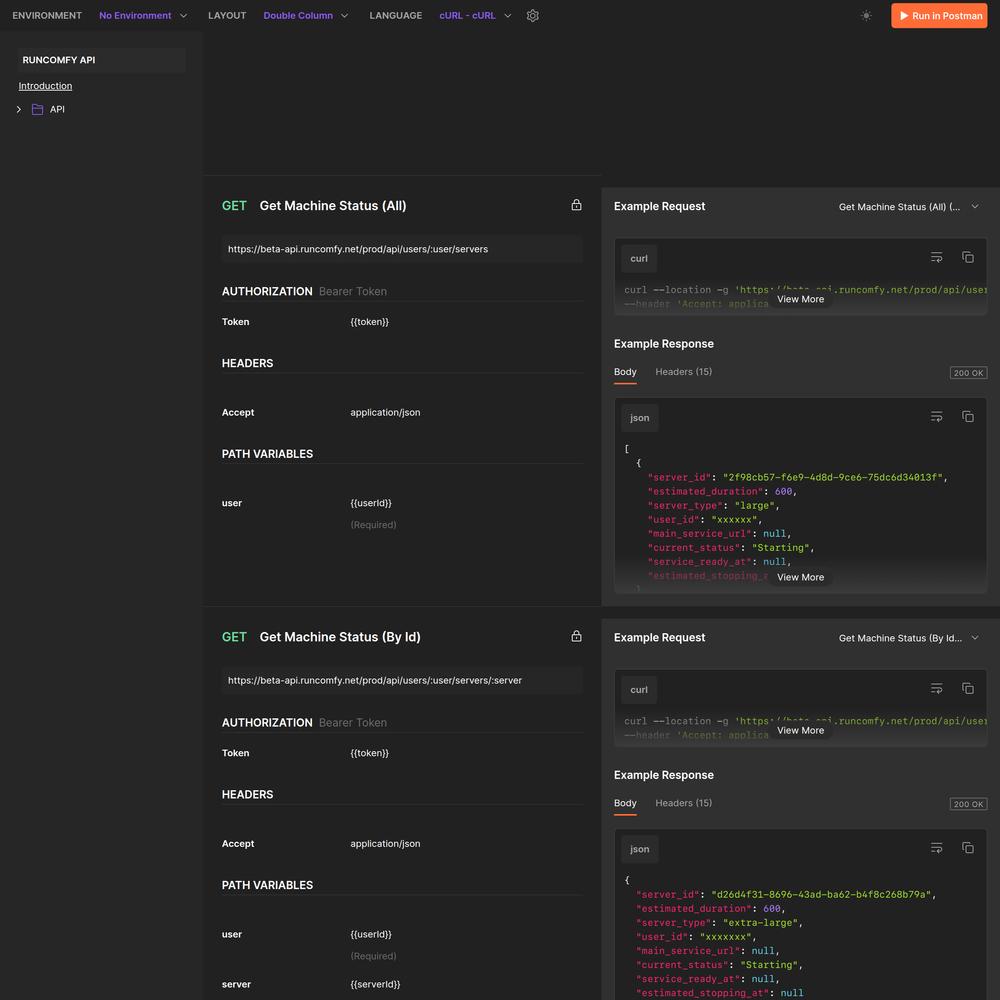Toggle word wrap in second json response block
Image resolution: width=1000 pixels, height=1000 pixels.
click(x=936, y=848)
